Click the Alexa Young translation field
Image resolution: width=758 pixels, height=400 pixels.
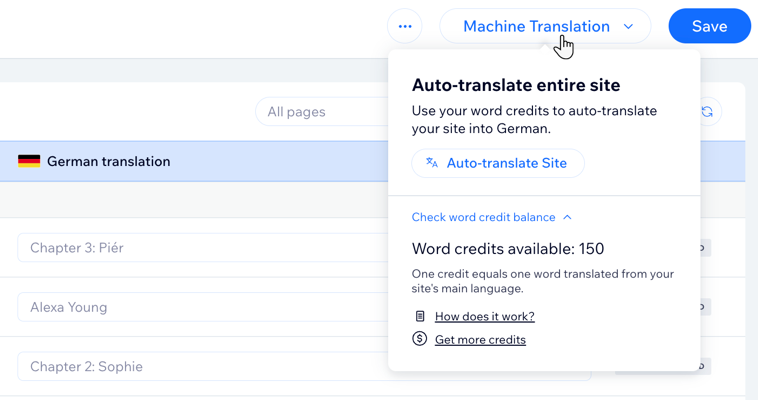pos(203,307)
